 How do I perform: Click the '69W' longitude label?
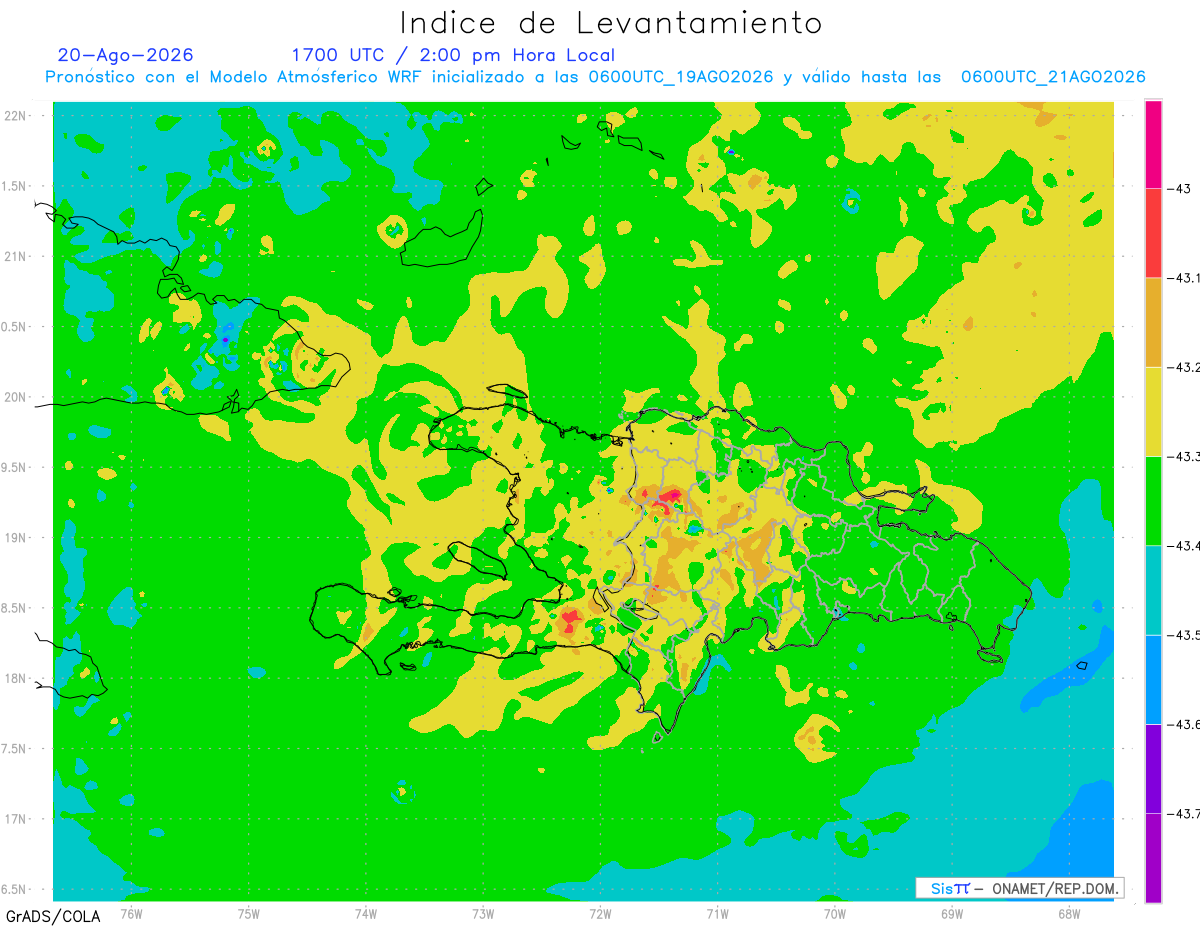(x=951, y=913)
